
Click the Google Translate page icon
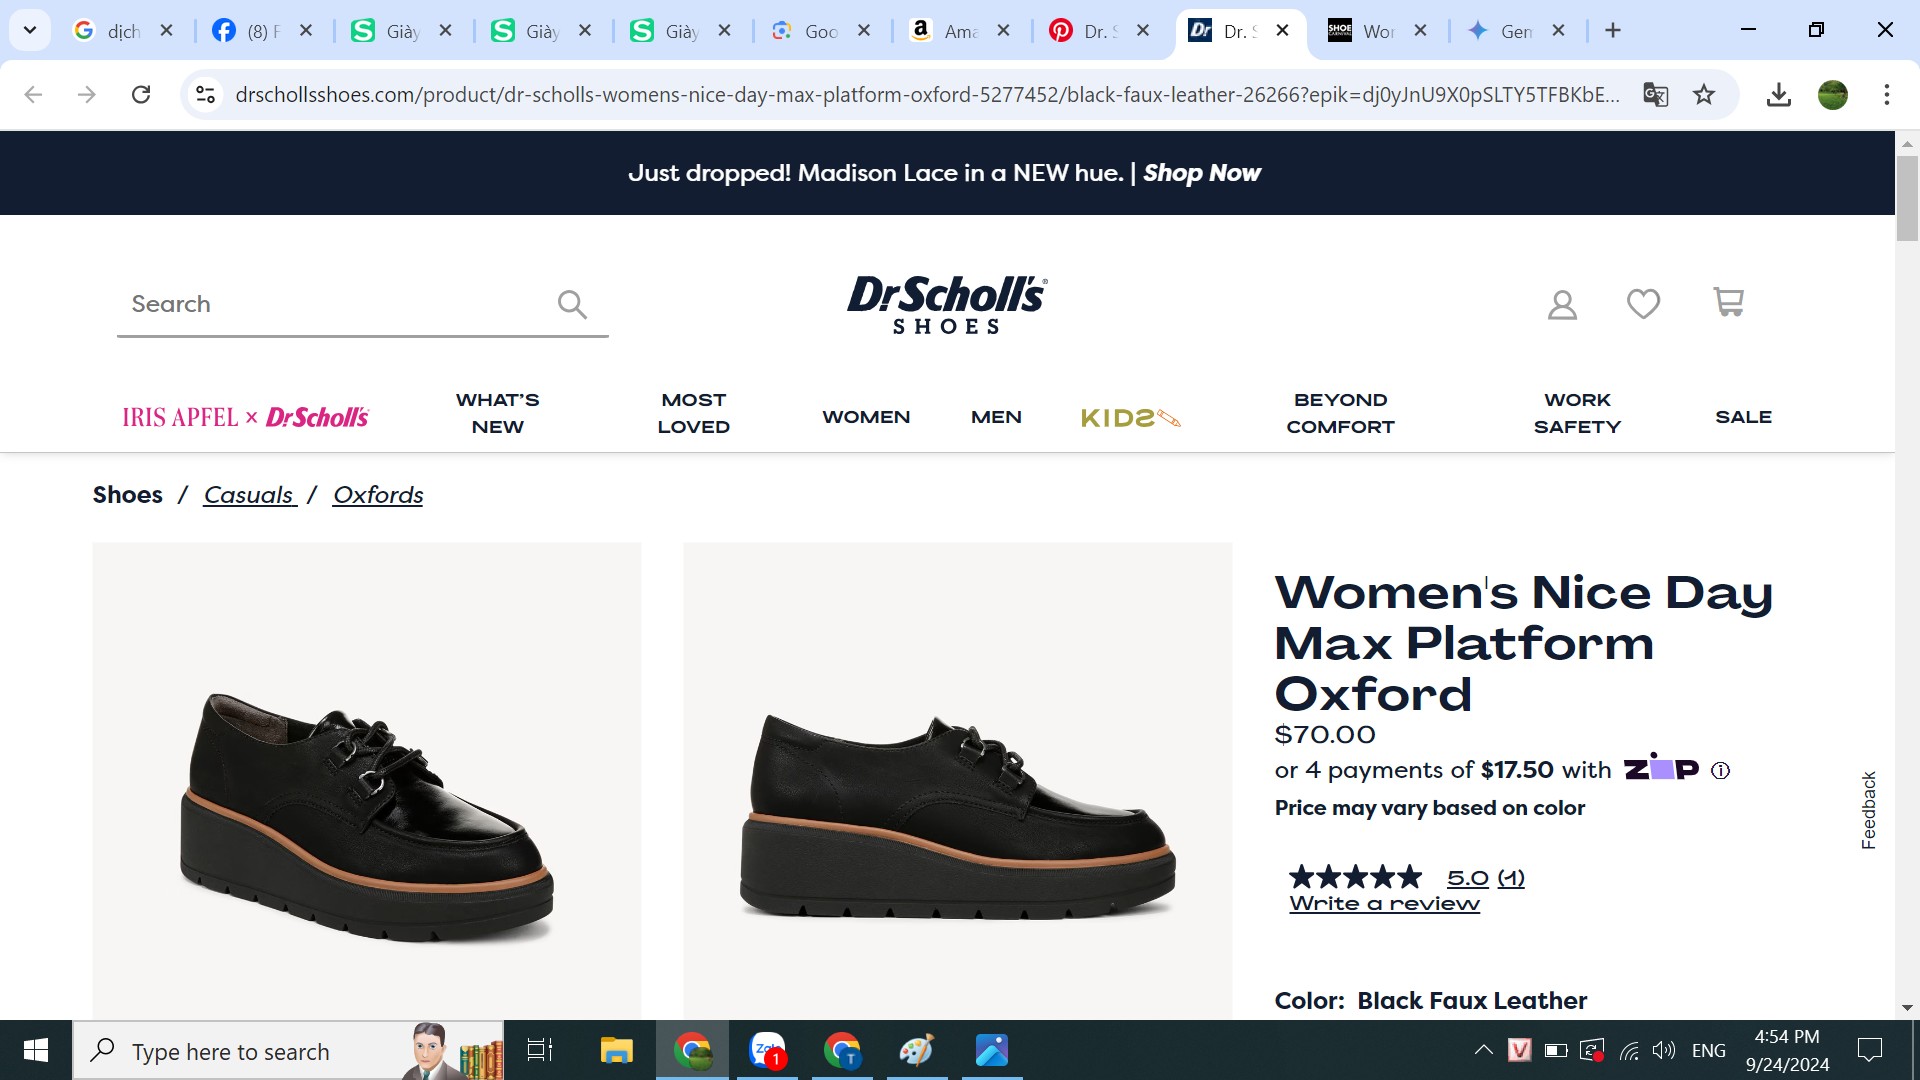click(1655, 95)
